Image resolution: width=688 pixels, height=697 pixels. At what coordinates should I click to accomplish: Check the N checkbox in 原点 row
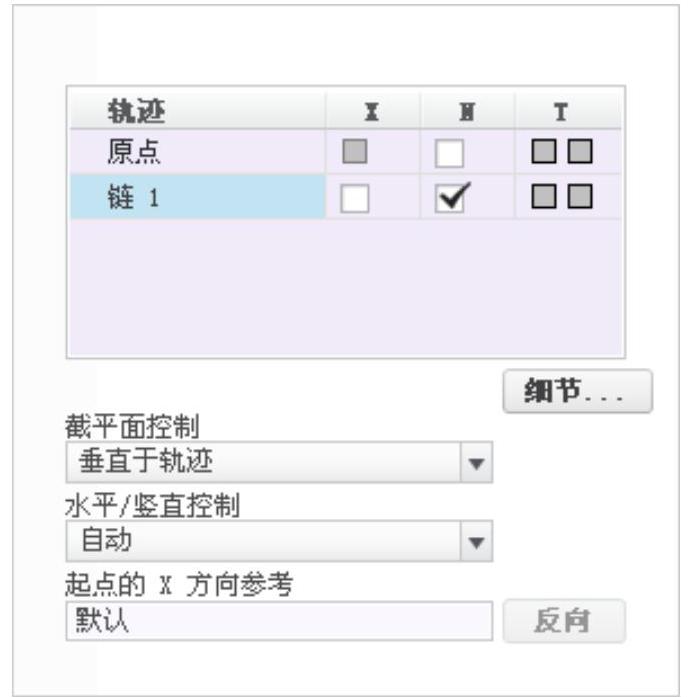tap(449, 153)
